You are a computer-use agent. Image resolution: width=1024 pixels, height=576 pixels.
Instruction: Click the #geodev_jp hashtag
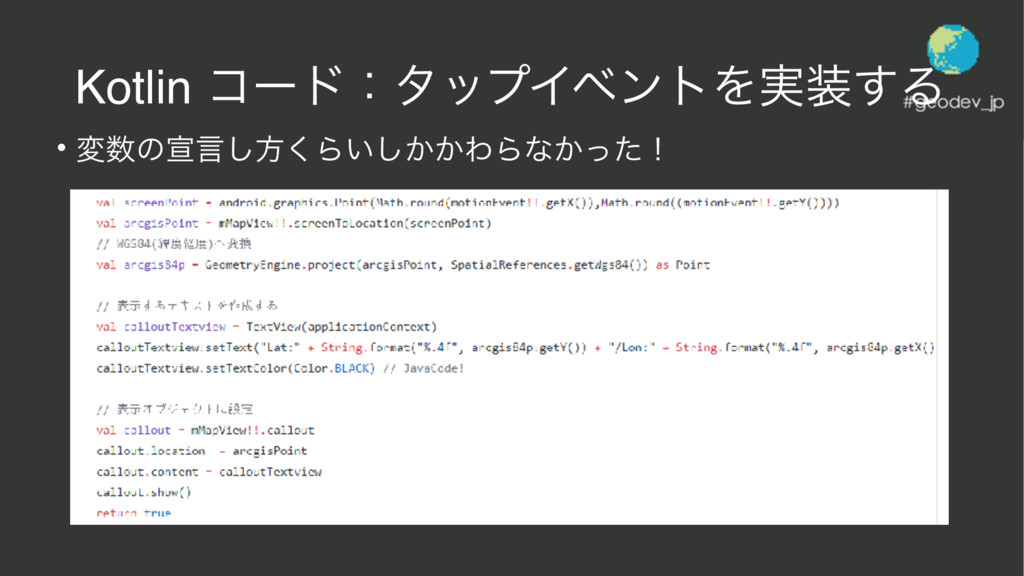tap(953, 103)
